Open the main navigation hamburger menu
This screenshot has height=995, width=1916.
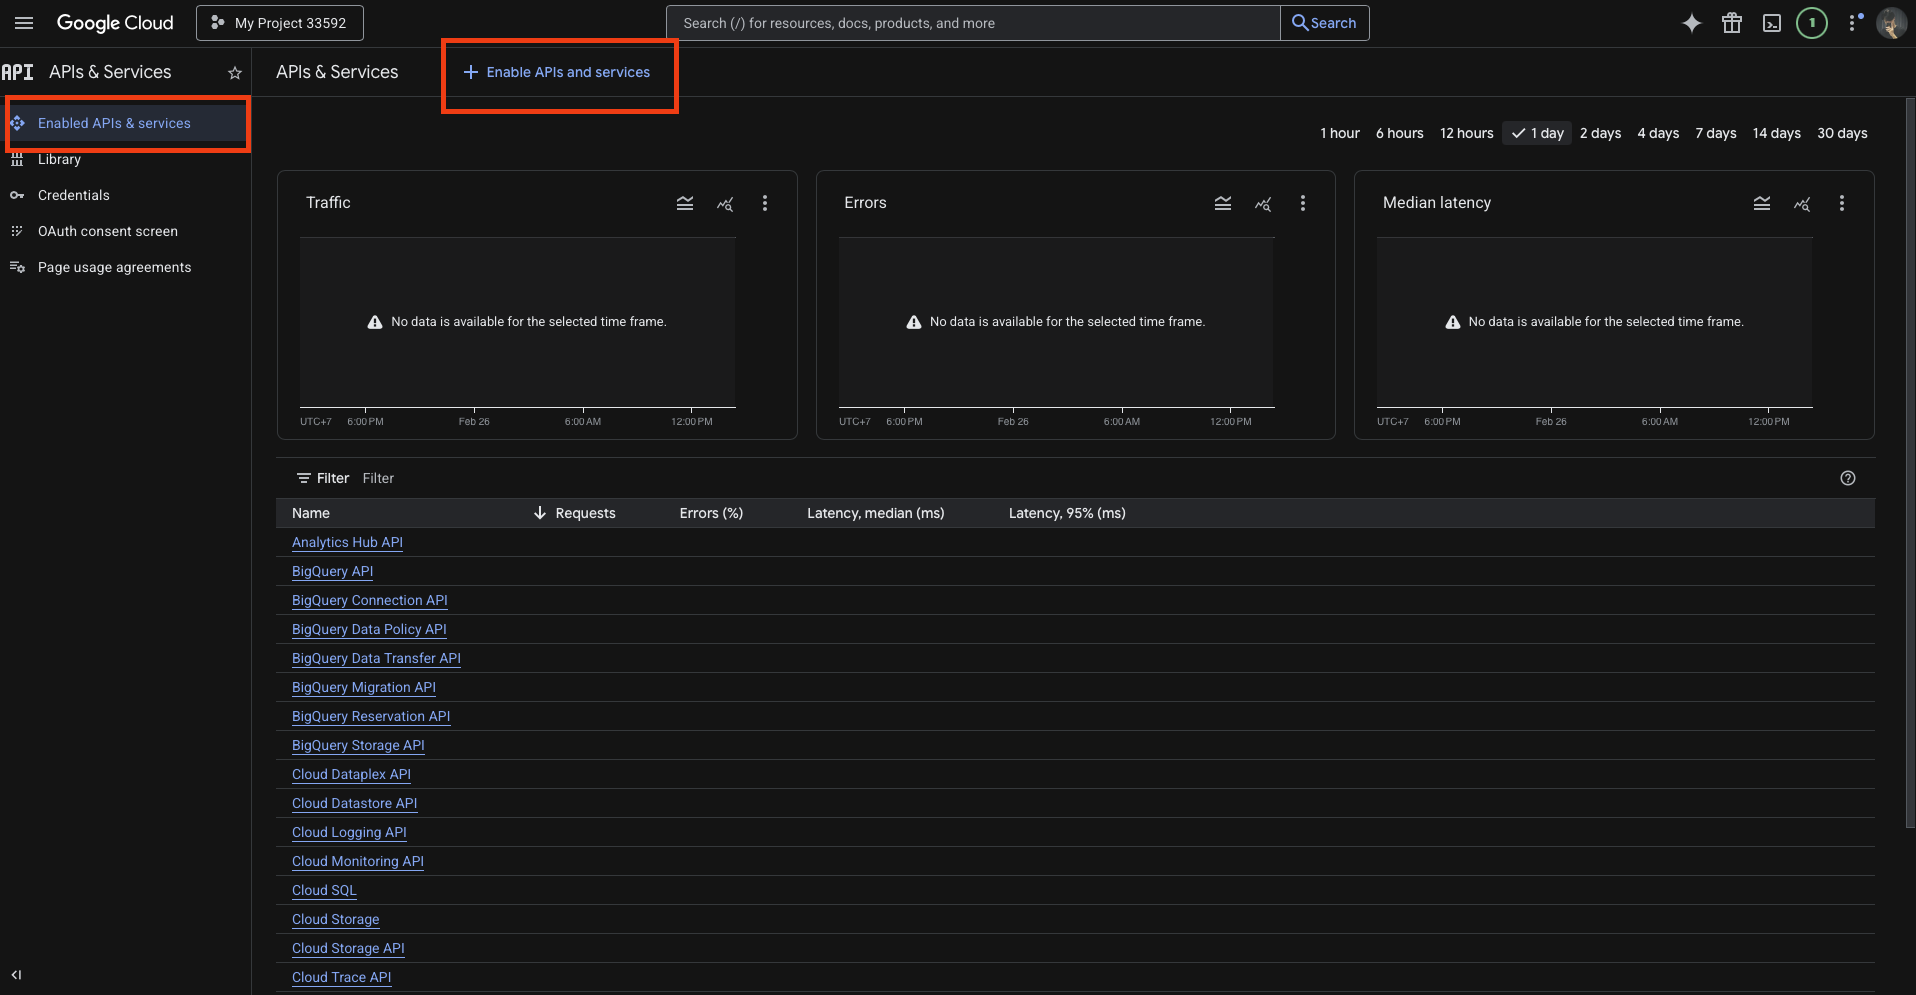pos(24,23)
